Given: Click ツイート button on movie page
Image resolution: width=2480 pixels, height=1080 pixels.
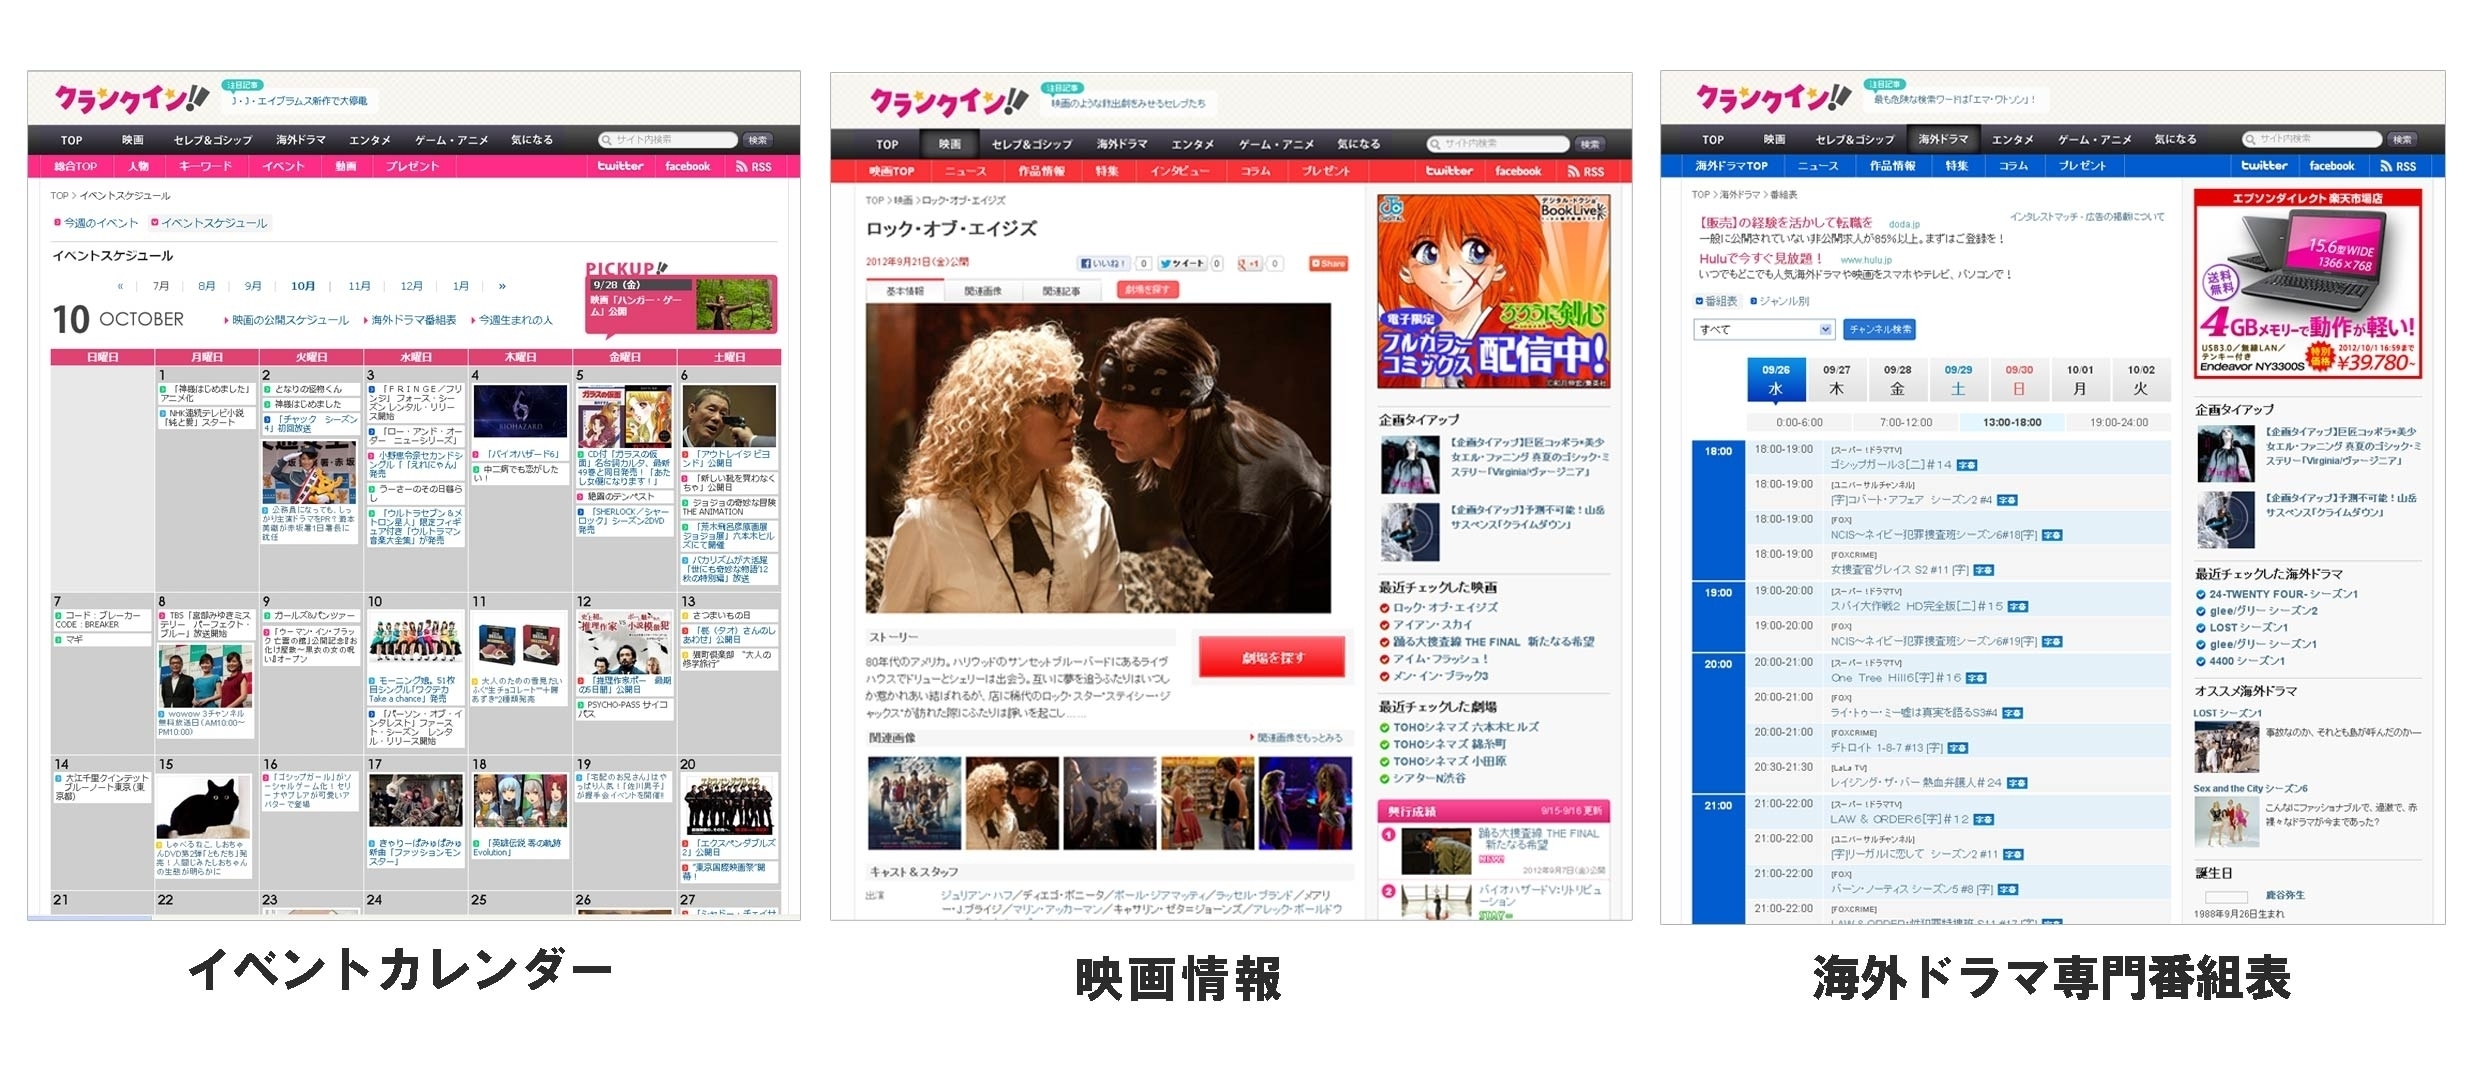Looking at the screenshot, I should 1183,264.
